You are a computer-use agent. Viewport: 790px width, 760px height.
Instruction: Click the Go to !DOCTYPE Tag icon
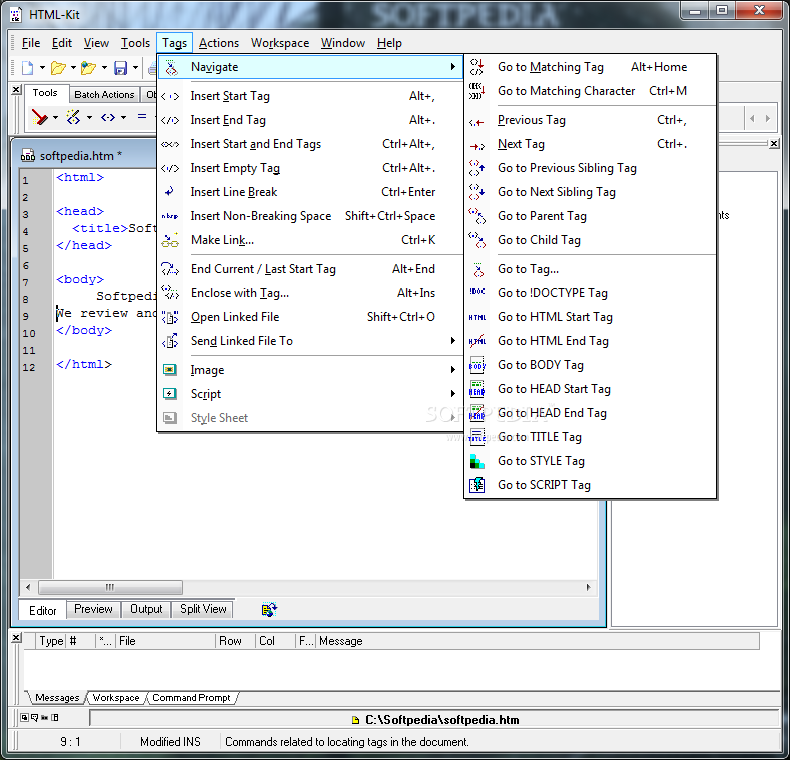(477, 291)
